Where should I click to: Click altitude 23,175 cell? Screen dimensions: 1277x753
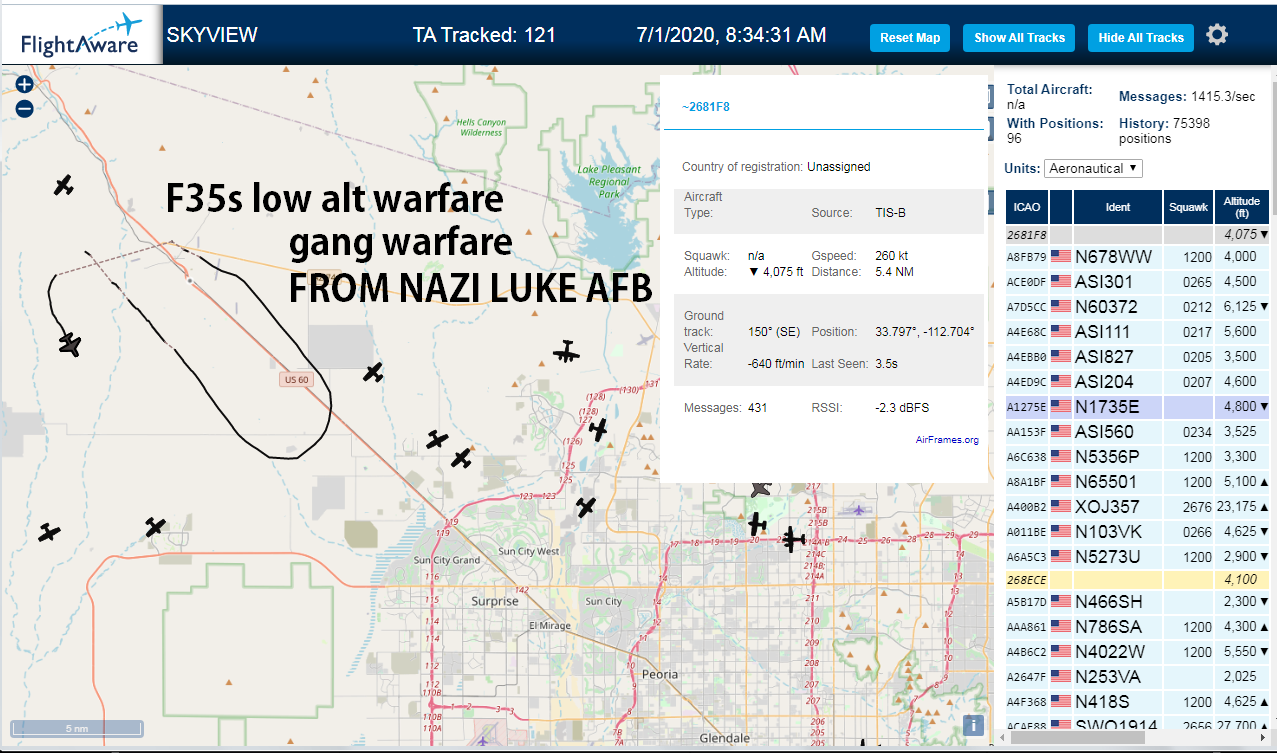(x=1242, y=507)
